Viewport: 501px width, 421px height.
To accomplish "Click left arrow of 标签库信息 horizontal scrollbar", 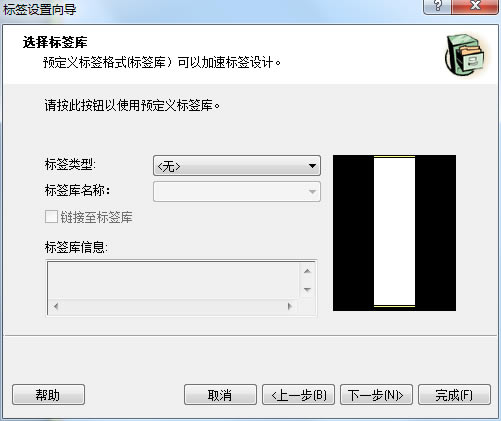I will click(56, 306).
